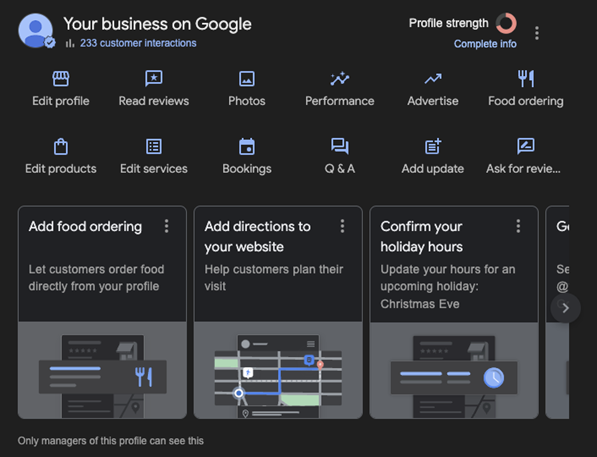
Task: Open 233 customer interactions link
Action: [x=138, y=43]
